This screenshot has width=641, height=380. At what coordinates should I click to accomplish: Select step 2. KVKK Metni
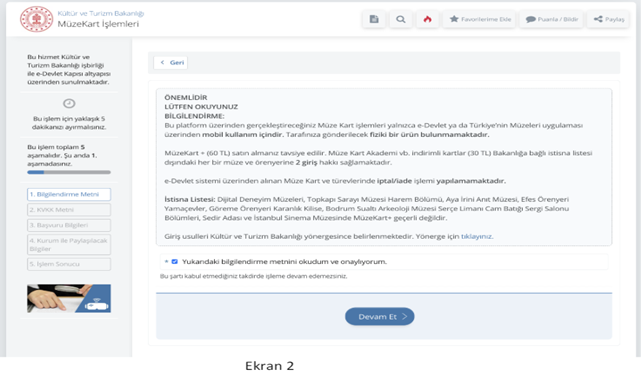[x=69, y=210]
